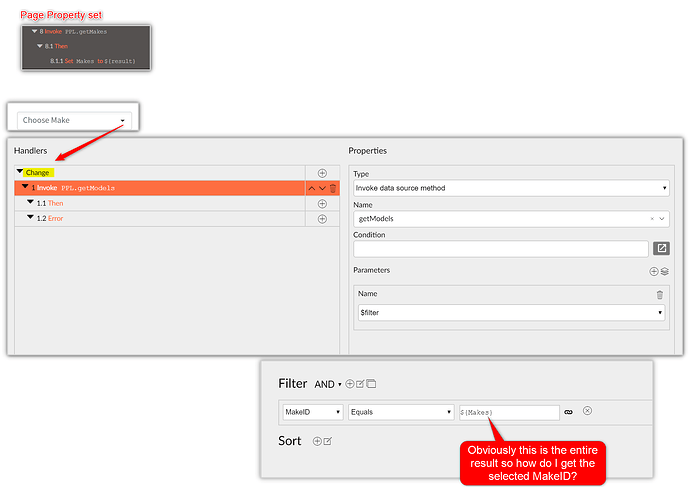Clear the getModels name selection
Viewport: 690px width, 487px height.
pyautogui.click(x=652, y=218)
